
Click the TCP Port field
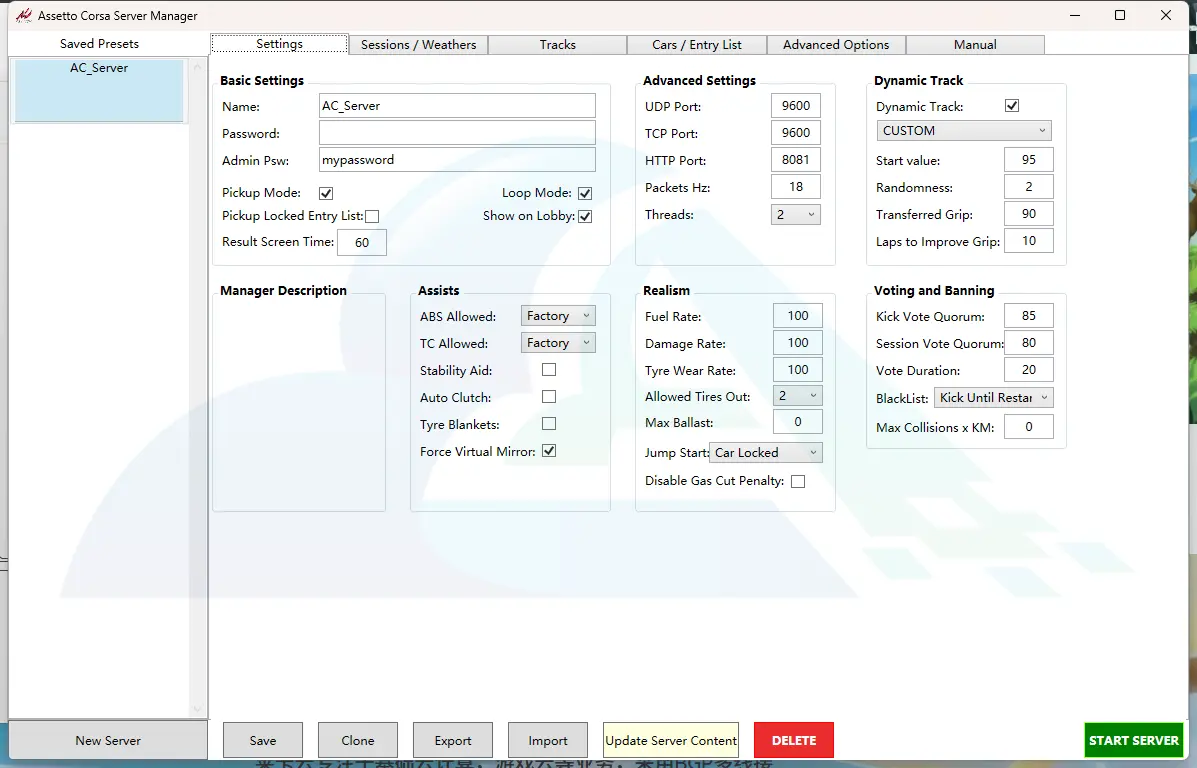795,133
